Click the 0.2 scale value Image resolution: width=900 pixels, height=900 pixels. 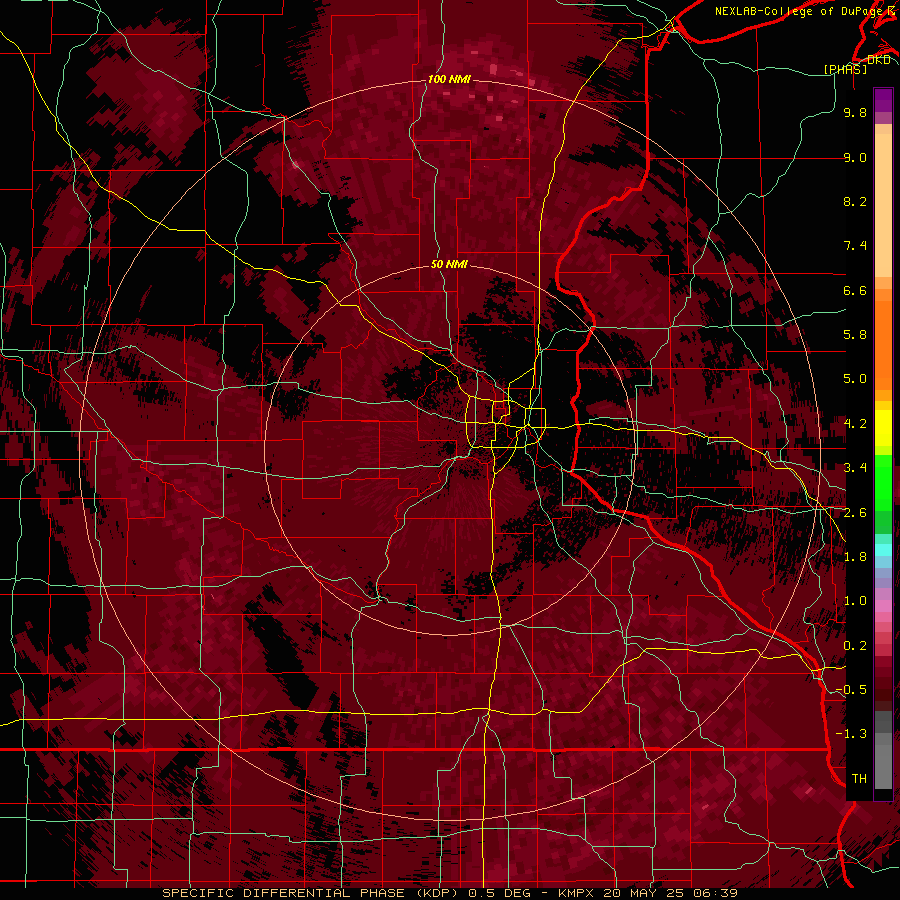[x=855, y=646]
